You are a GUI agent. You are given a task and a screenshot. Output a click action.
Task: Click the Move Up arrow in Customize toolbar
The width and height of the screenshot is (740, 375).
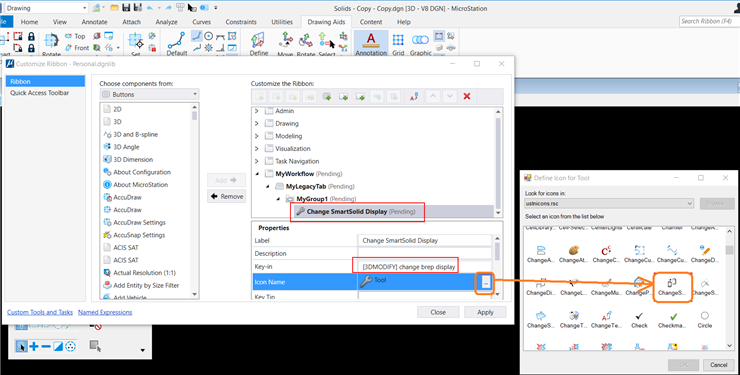[x=433, y=96]
